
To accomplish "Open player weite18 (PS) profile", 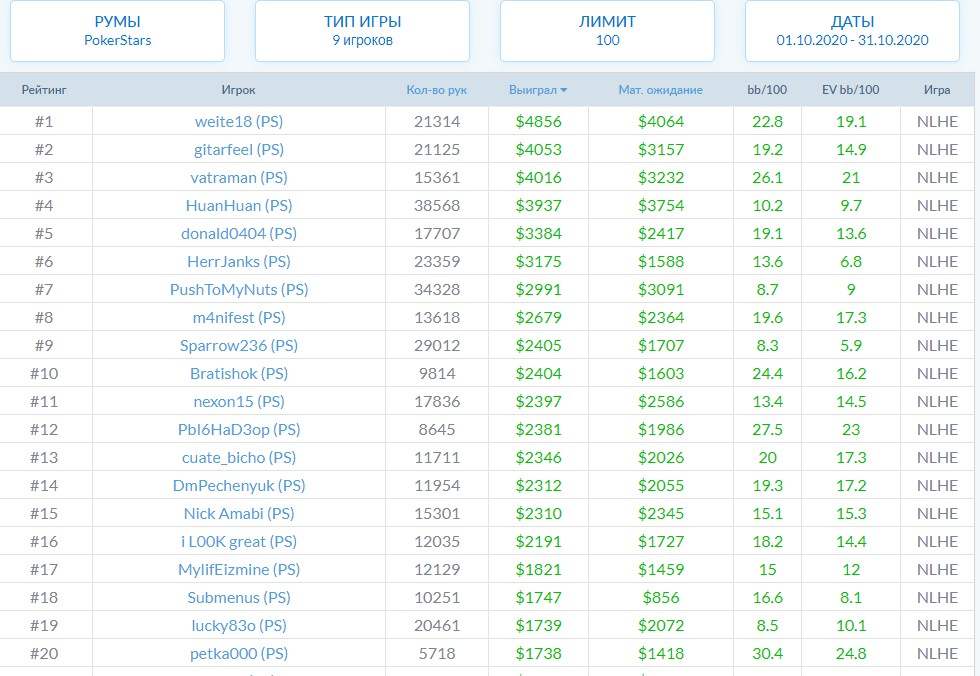I will coord(239,121).
